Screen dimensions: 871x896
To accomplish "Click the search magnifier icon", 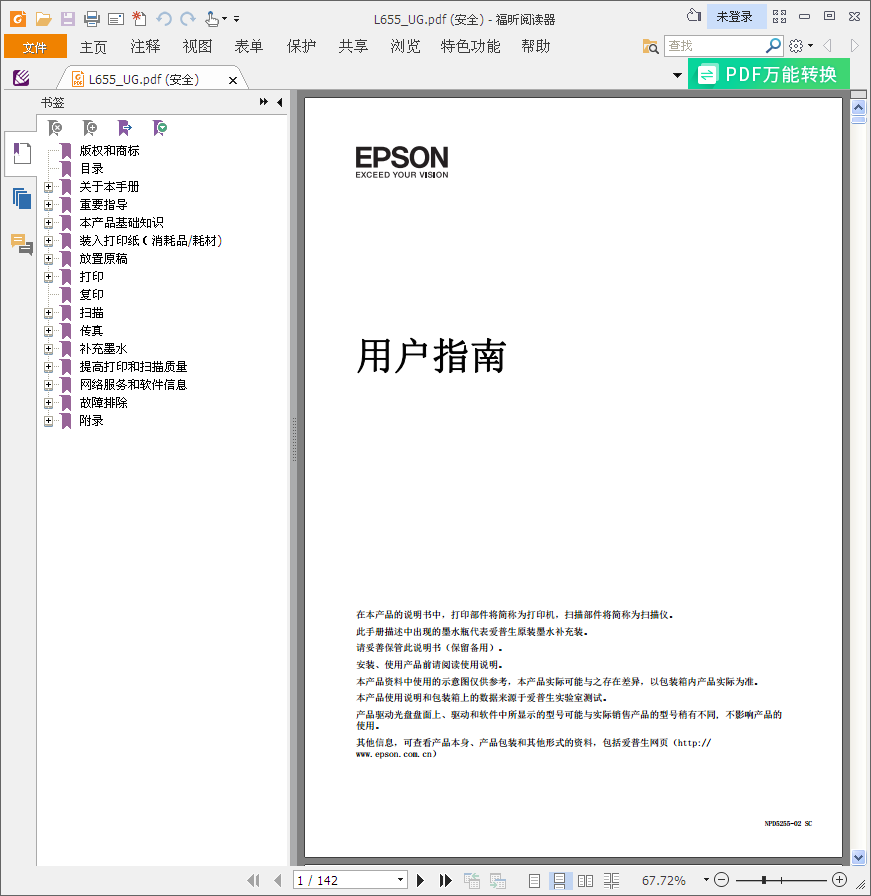I will (773, 45).
